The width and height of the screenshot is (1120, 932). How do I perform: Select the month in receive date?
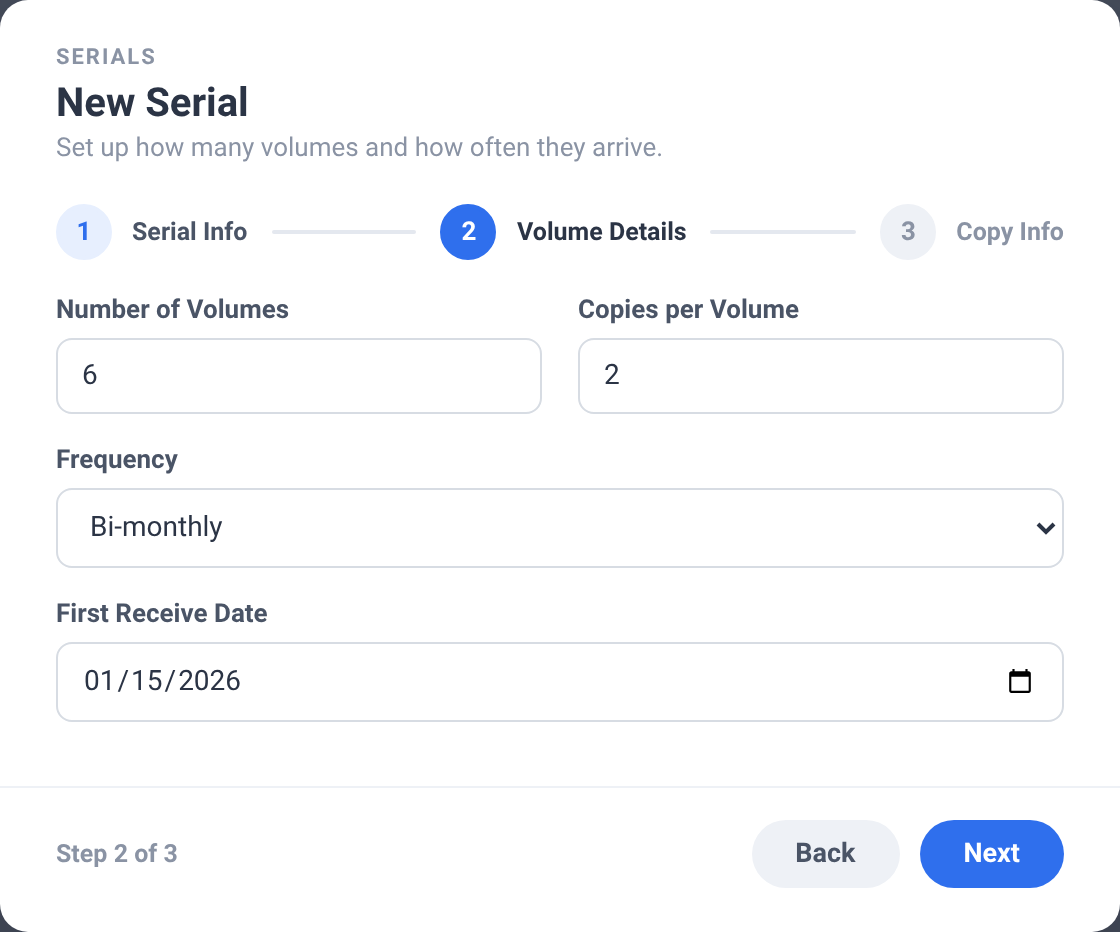99,681
